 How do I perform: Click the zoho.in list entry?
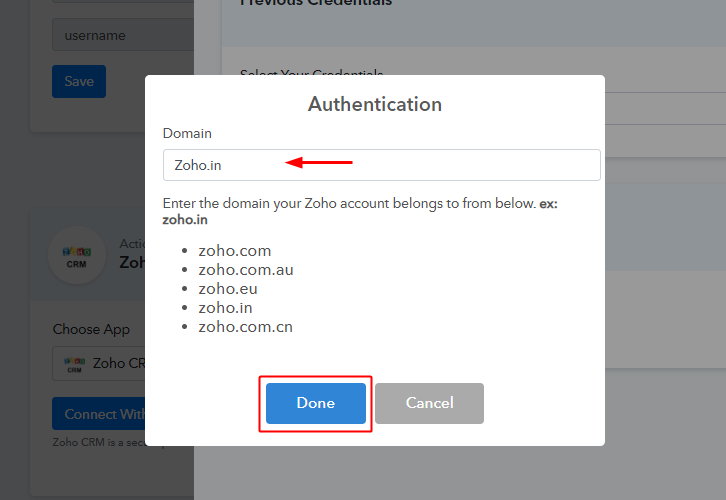coord(225,307)
